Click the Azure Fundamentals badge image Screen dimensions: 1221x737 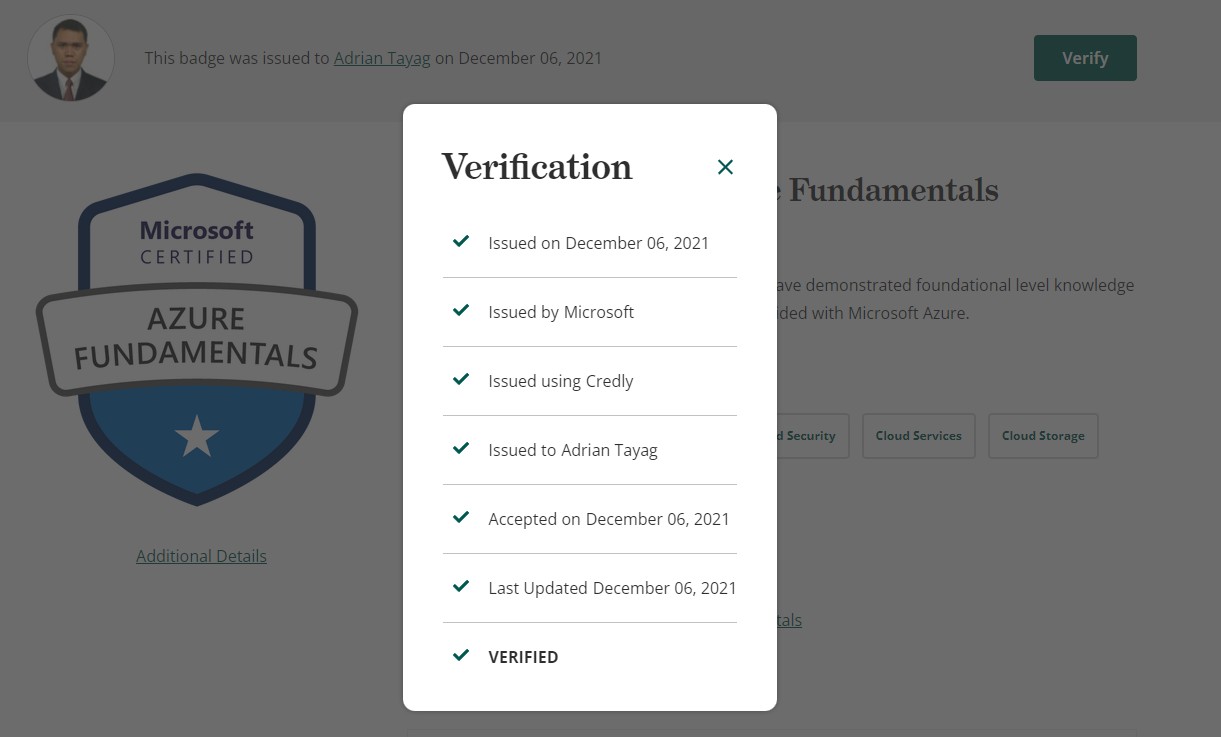click(197, 340)
